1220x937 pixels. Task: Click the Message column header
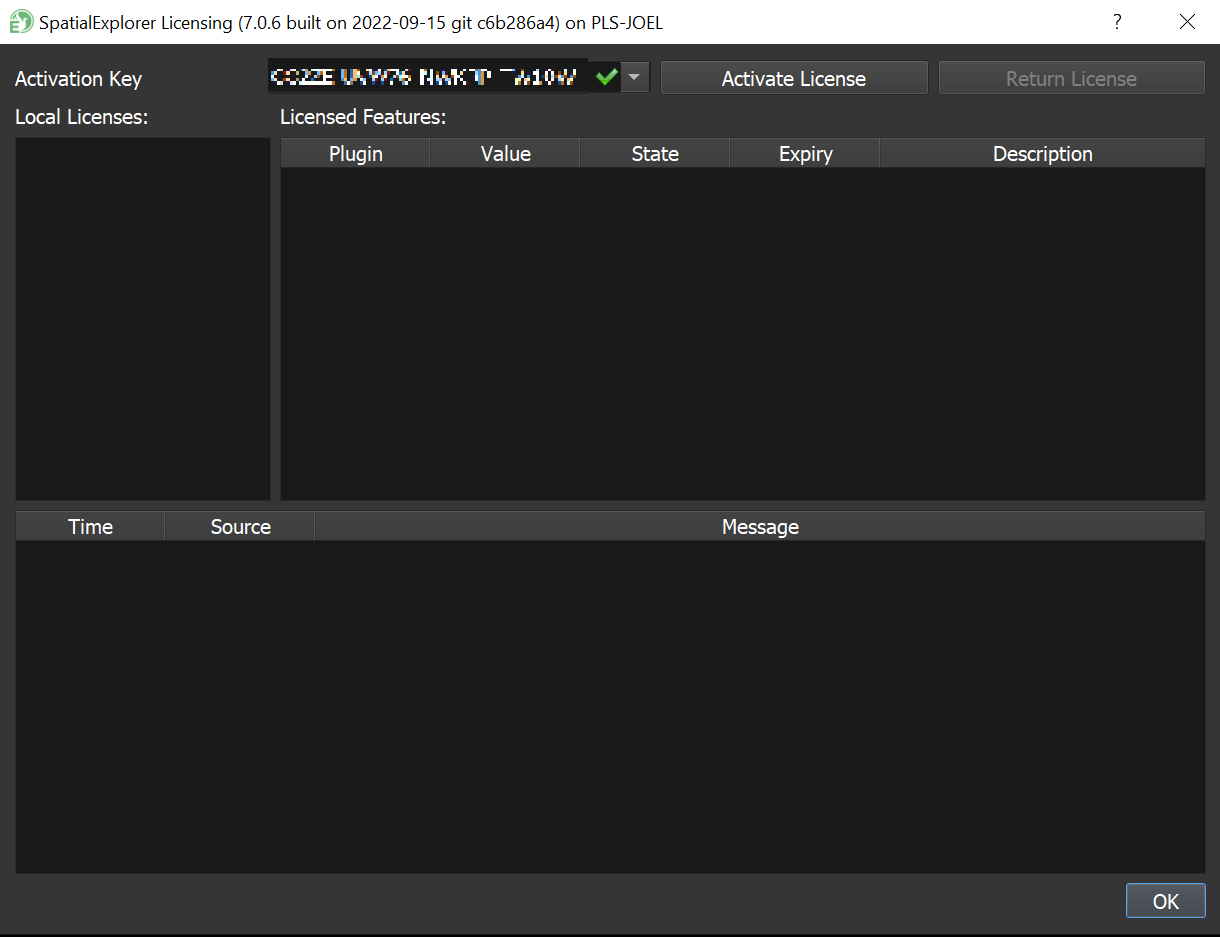point(760,526)
